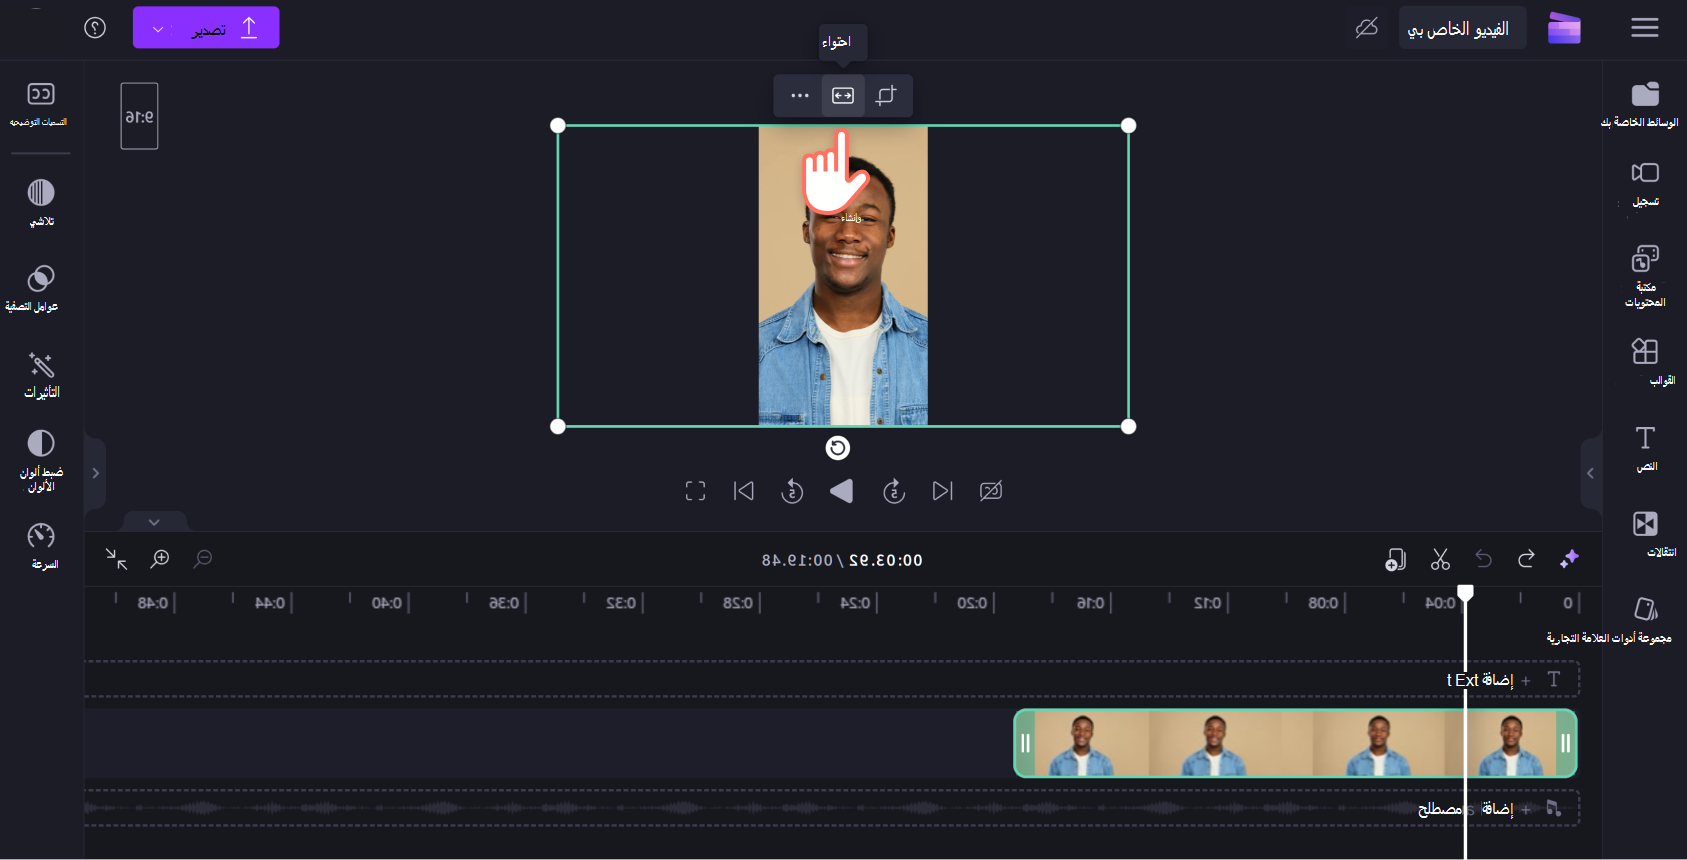1687x860 pixels.
Task: Click the top-left resize handle of the preview
Action: coord(558,125)
